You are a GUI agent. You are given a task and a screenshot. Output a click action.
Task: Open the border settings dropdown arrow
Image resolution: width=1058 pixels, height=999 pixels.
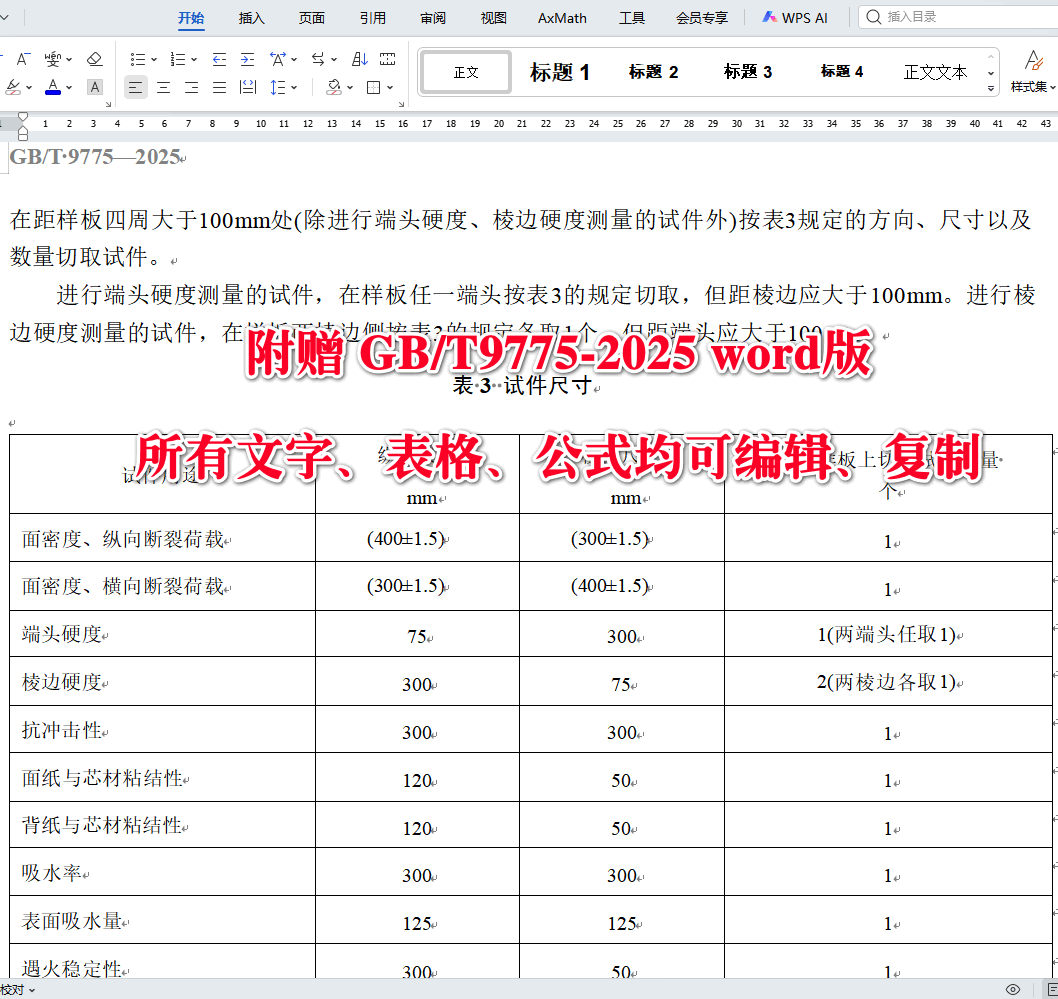pyautogui.click(x=390, y=88)
